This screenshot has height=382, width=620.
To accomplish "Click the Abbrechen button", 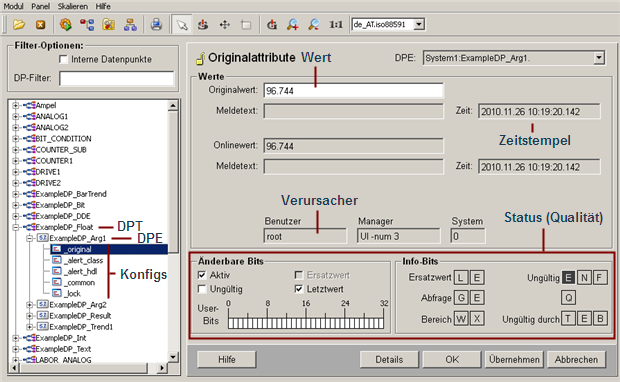I will coord(577,359).
